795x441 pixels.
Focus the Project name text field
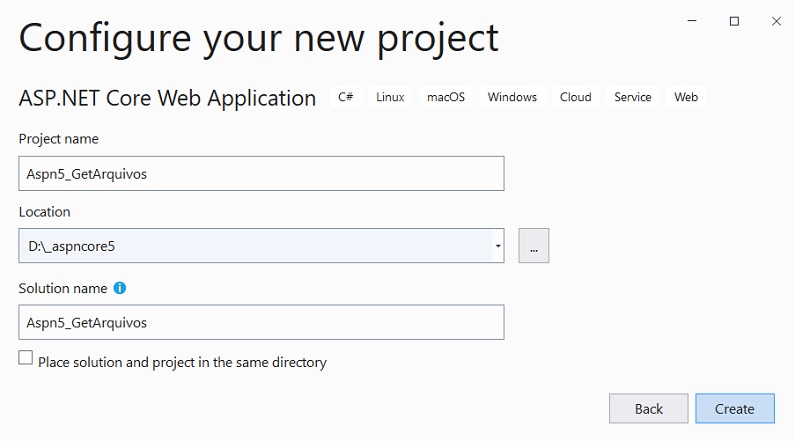(261, 174)
